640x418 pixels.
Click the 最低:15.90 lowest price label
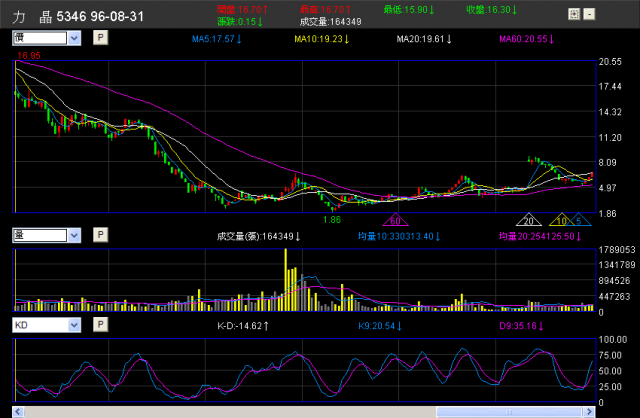coord(409,9)
